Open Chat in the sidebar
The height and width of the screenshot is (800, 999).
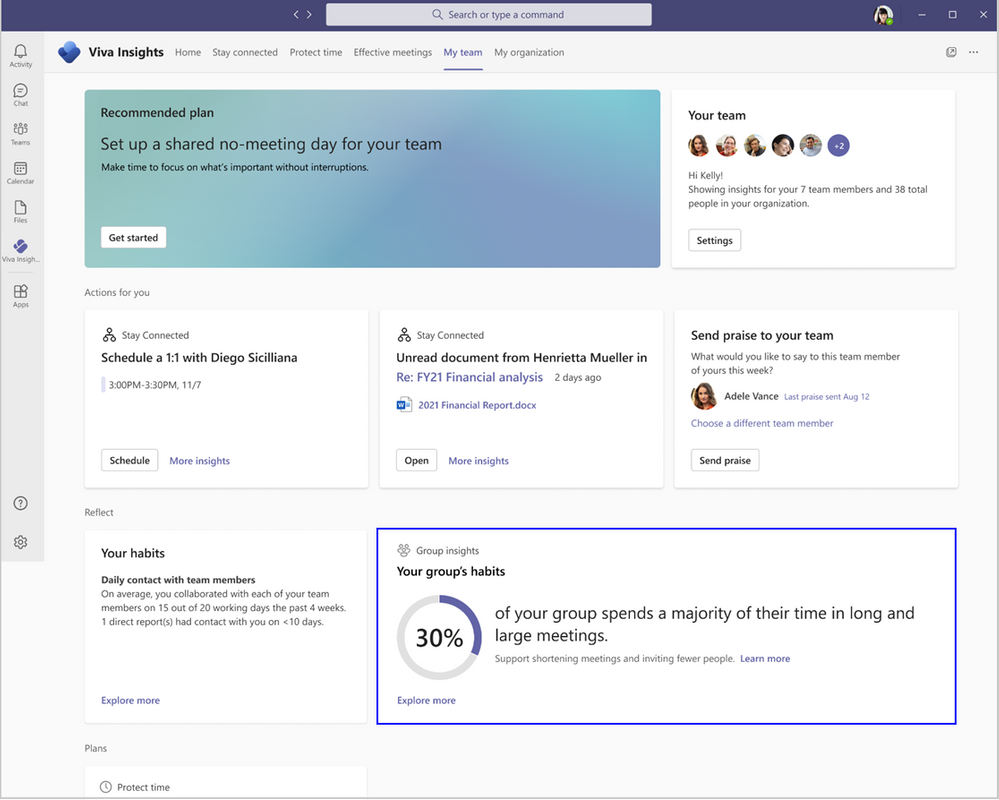coord(20,95)
